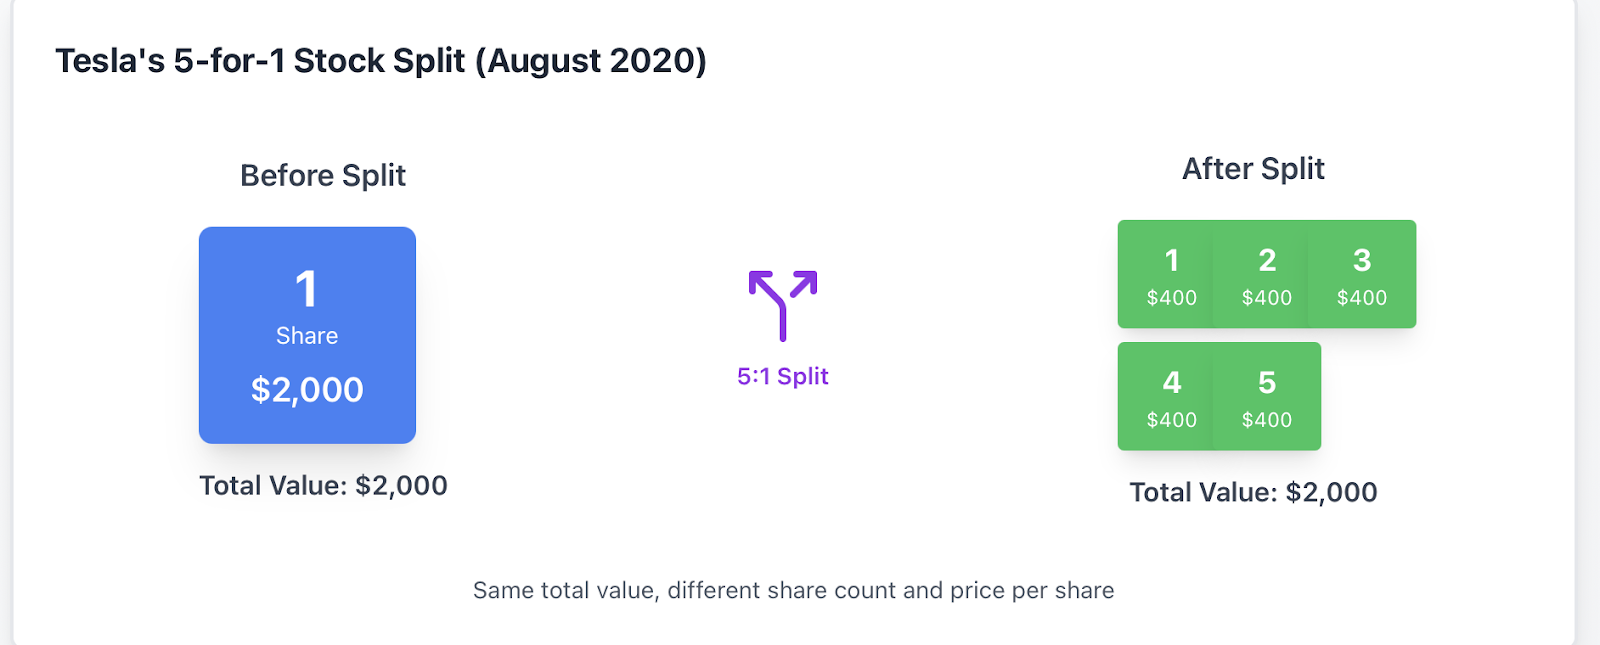Screen dimensions: 1600x645
Task: Click Total Value under the green boxes
Action: point(1253,492)
